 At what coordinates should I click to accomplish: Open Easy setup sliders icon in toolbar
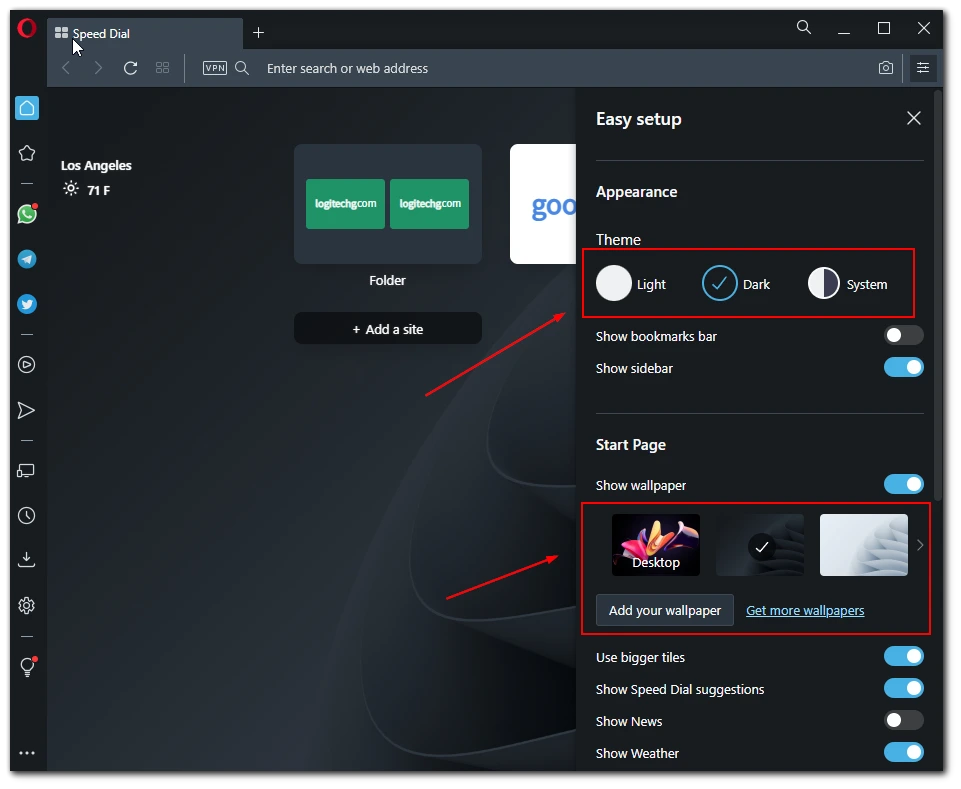[x=923, y=67]
